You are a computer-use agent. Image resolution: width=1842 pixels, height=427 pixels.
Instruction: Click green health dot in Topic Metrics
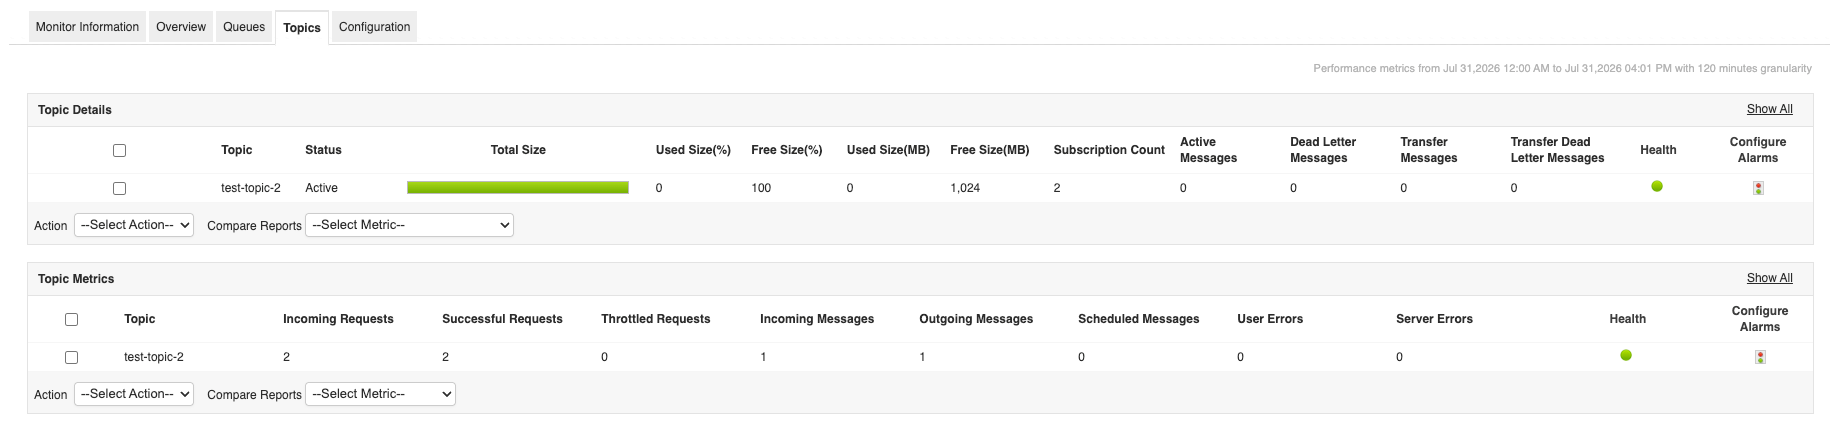pyautogui.click(x=1626, y=355)
